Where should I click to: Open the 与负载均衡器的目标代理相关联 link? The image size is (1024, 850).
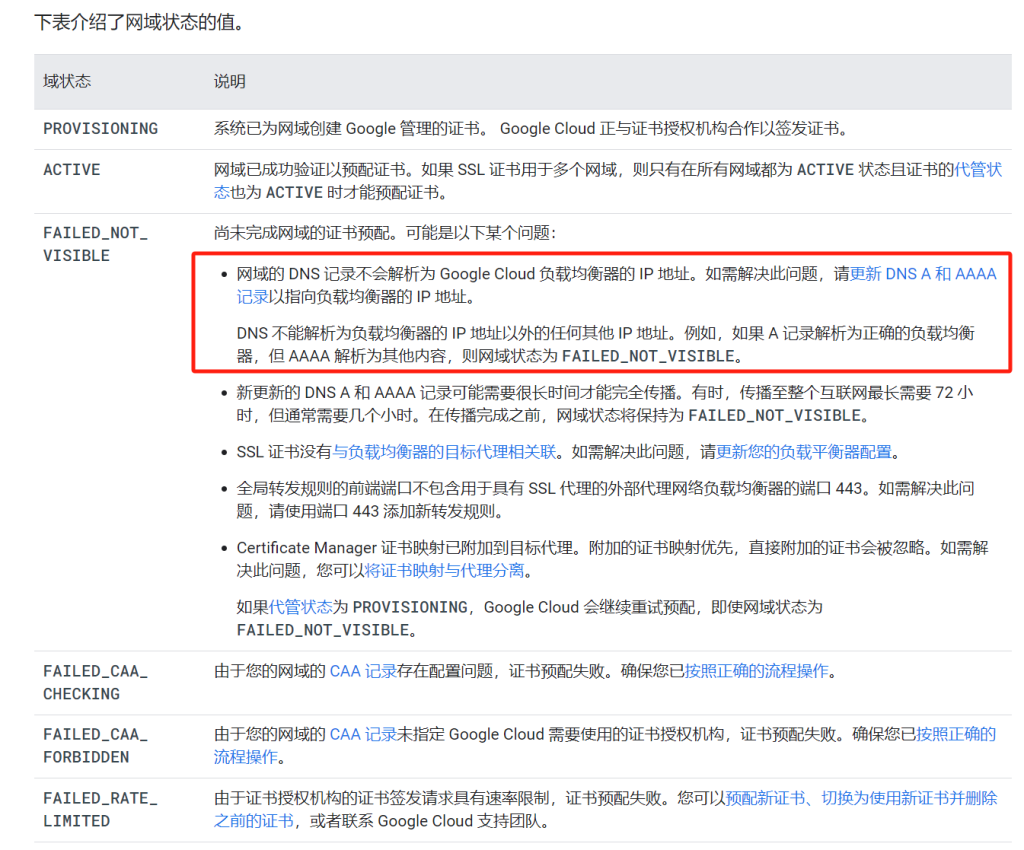coord(444,452)
